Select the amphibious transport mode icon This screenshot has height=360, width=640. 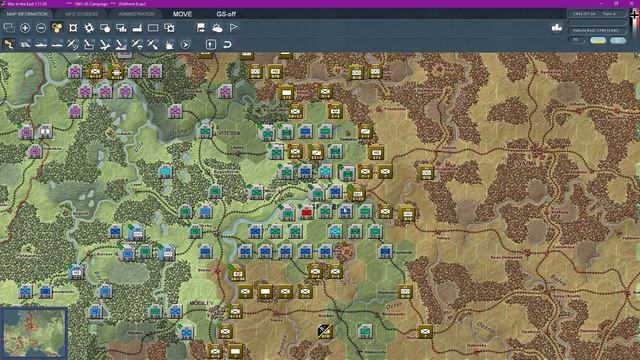(57, 44)
